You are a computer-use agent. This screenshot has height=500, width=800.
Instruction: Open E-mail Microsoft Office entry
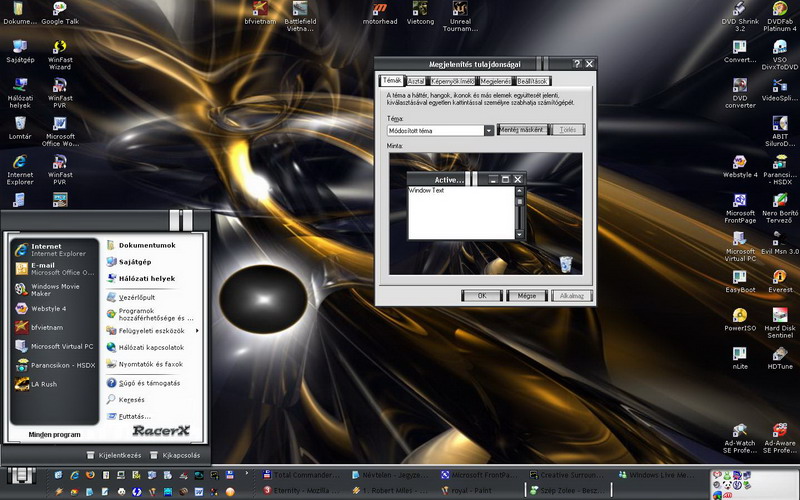55,268
